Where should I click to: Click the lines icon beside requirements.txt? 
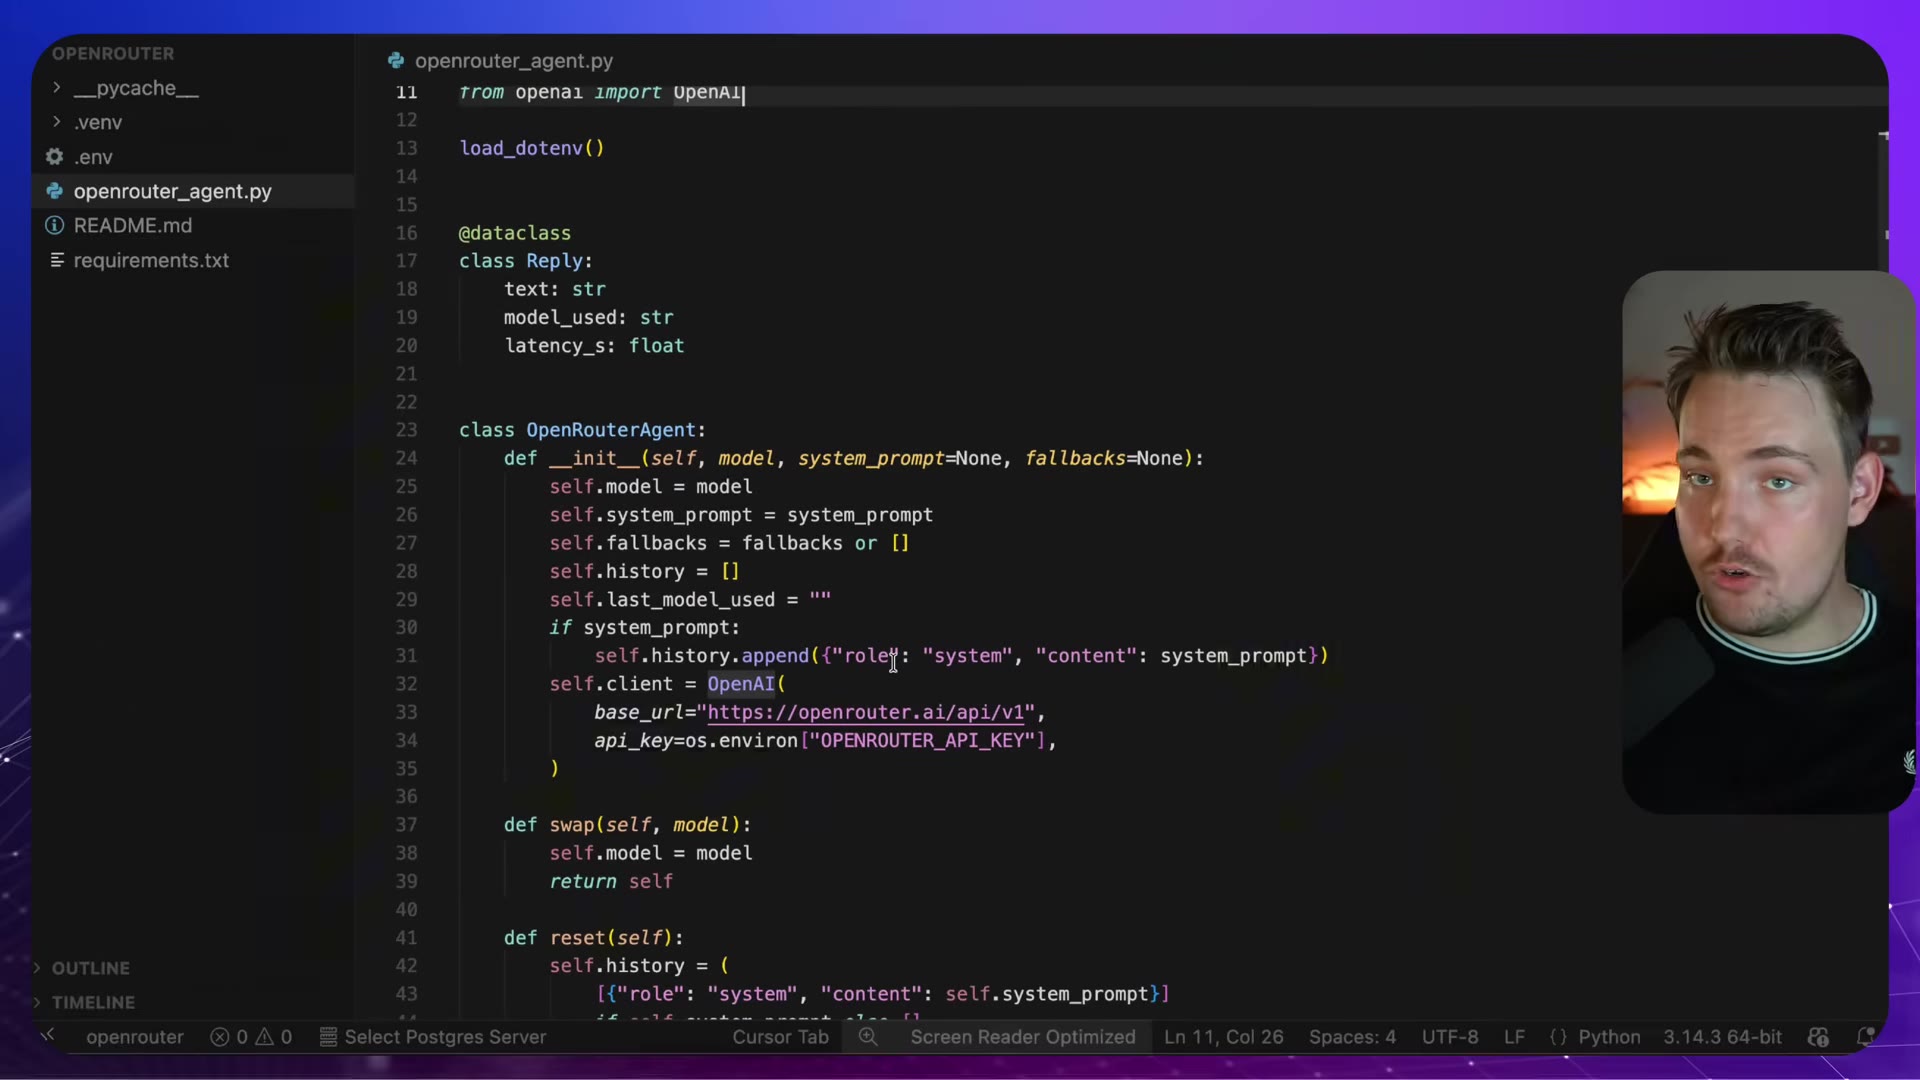57,260
